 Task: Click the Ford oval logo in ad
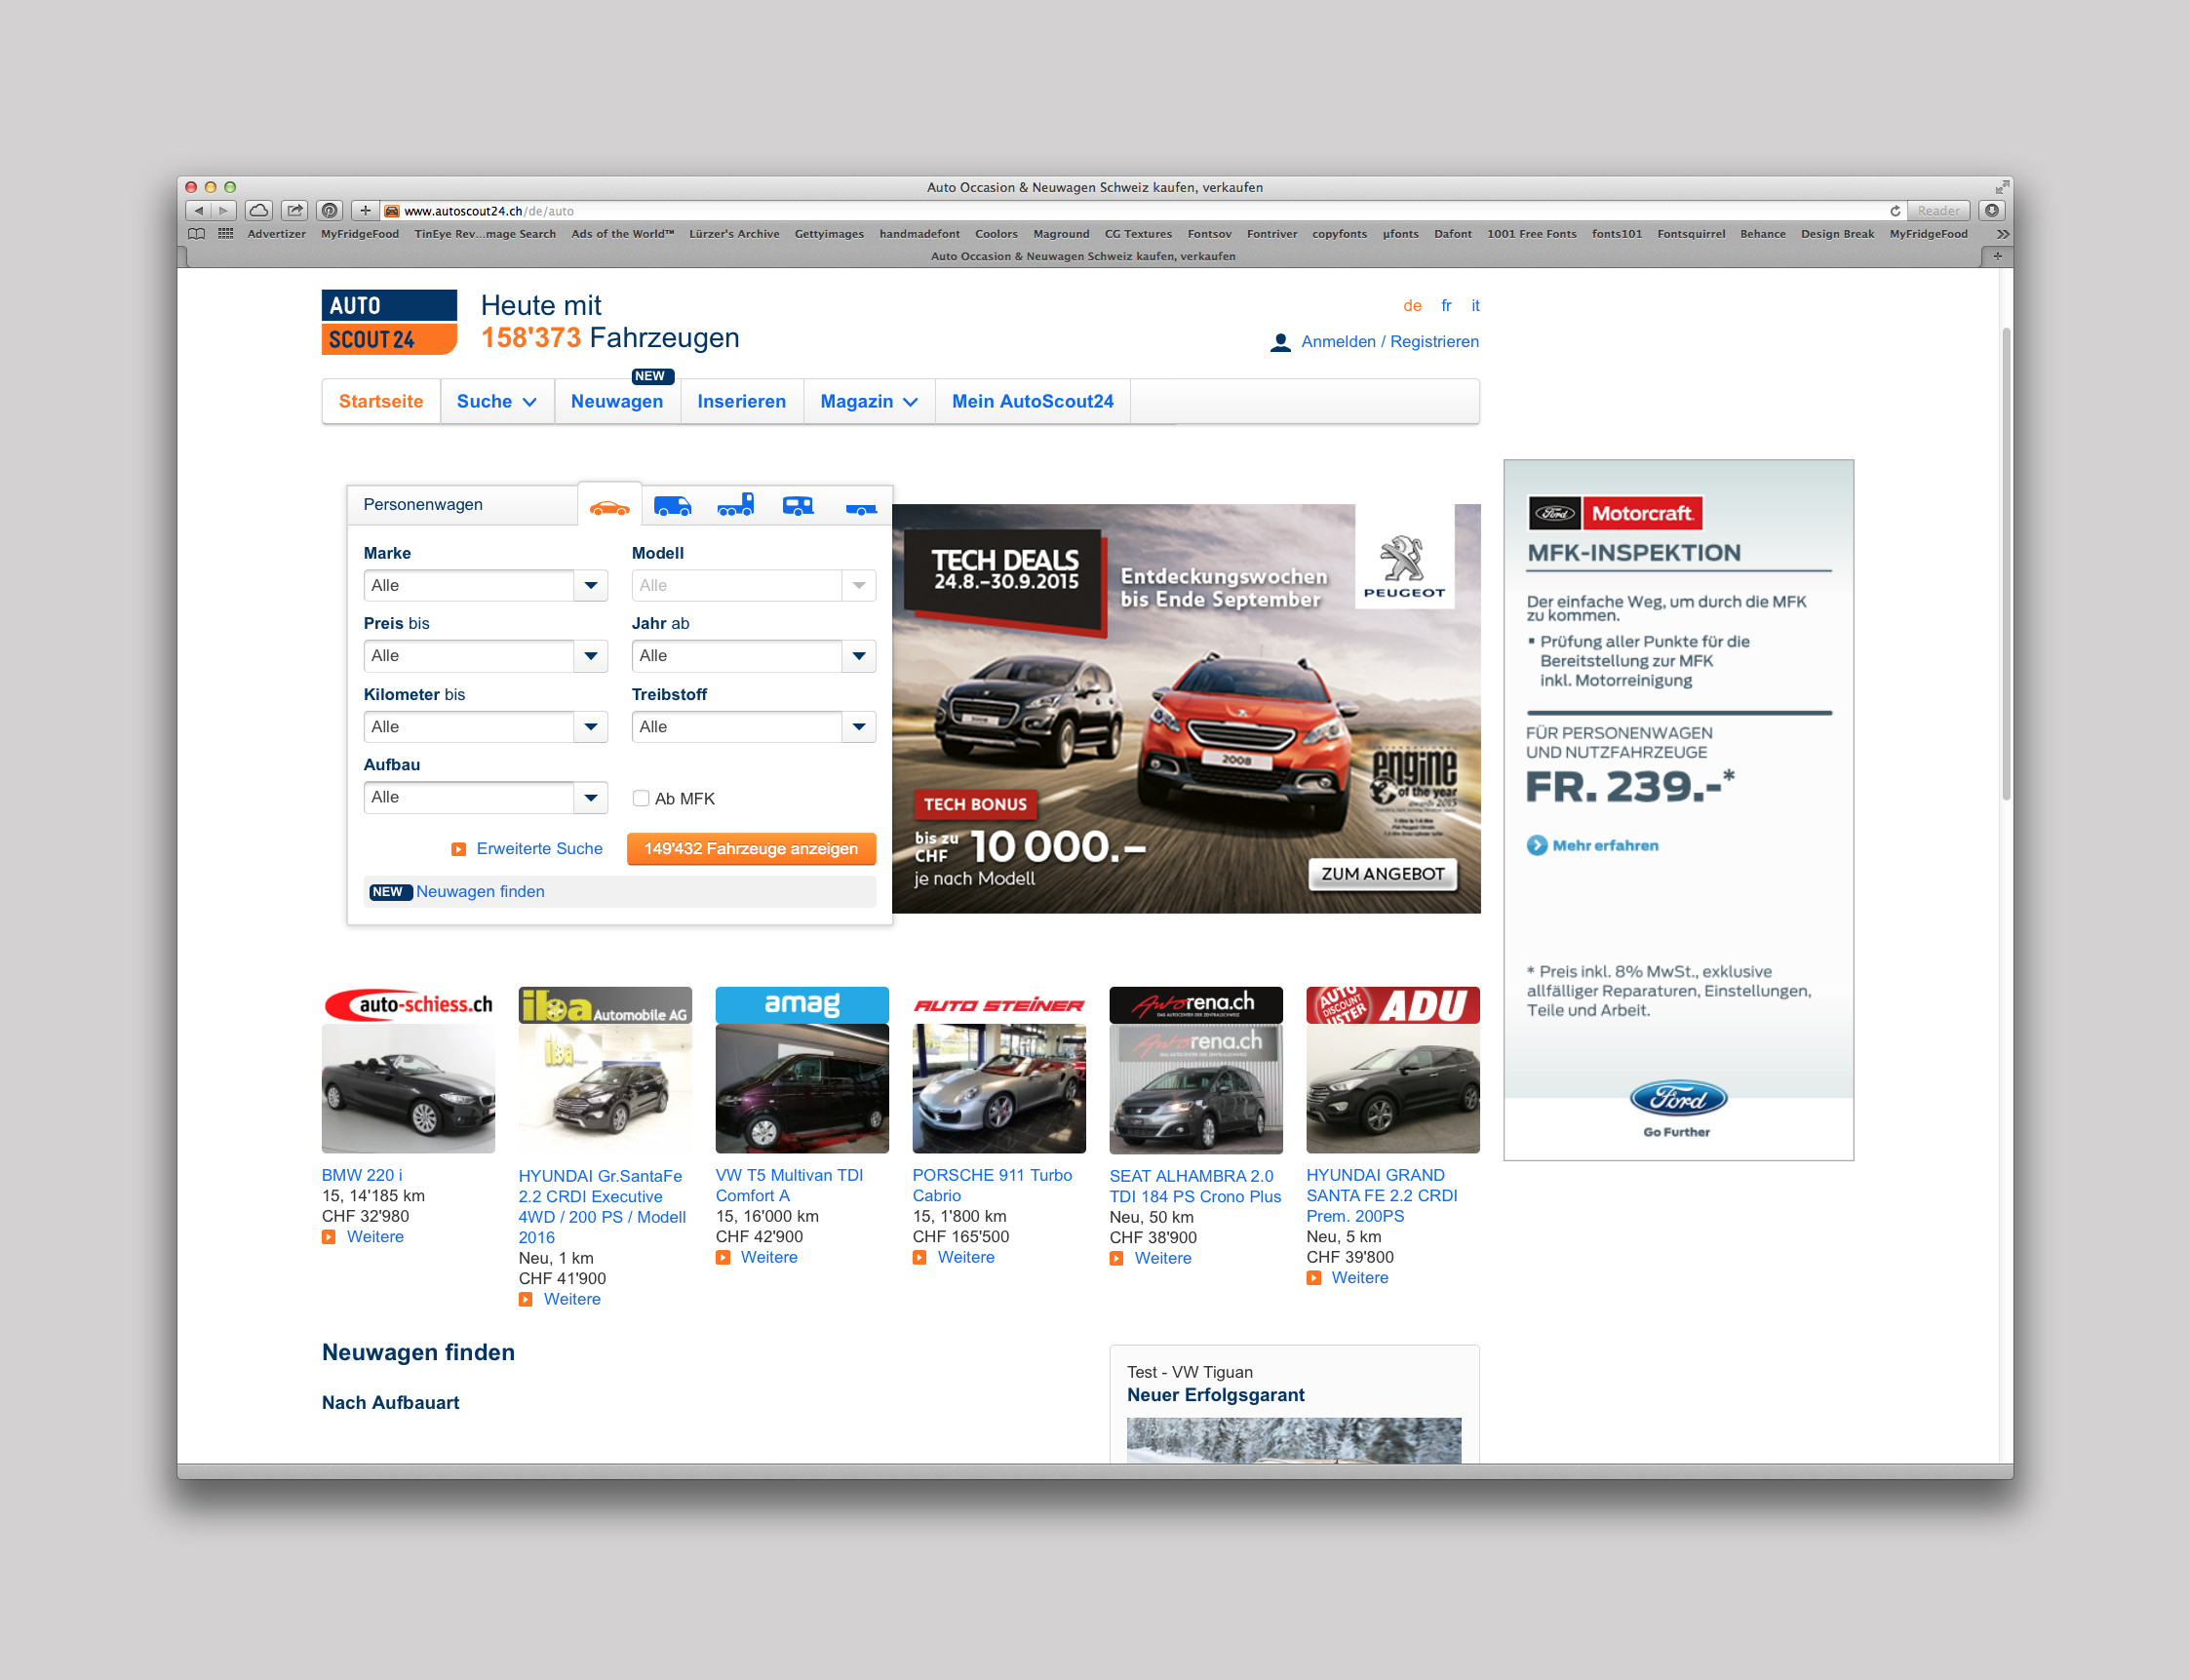pyautogui.click(x=1678, y=1099)
